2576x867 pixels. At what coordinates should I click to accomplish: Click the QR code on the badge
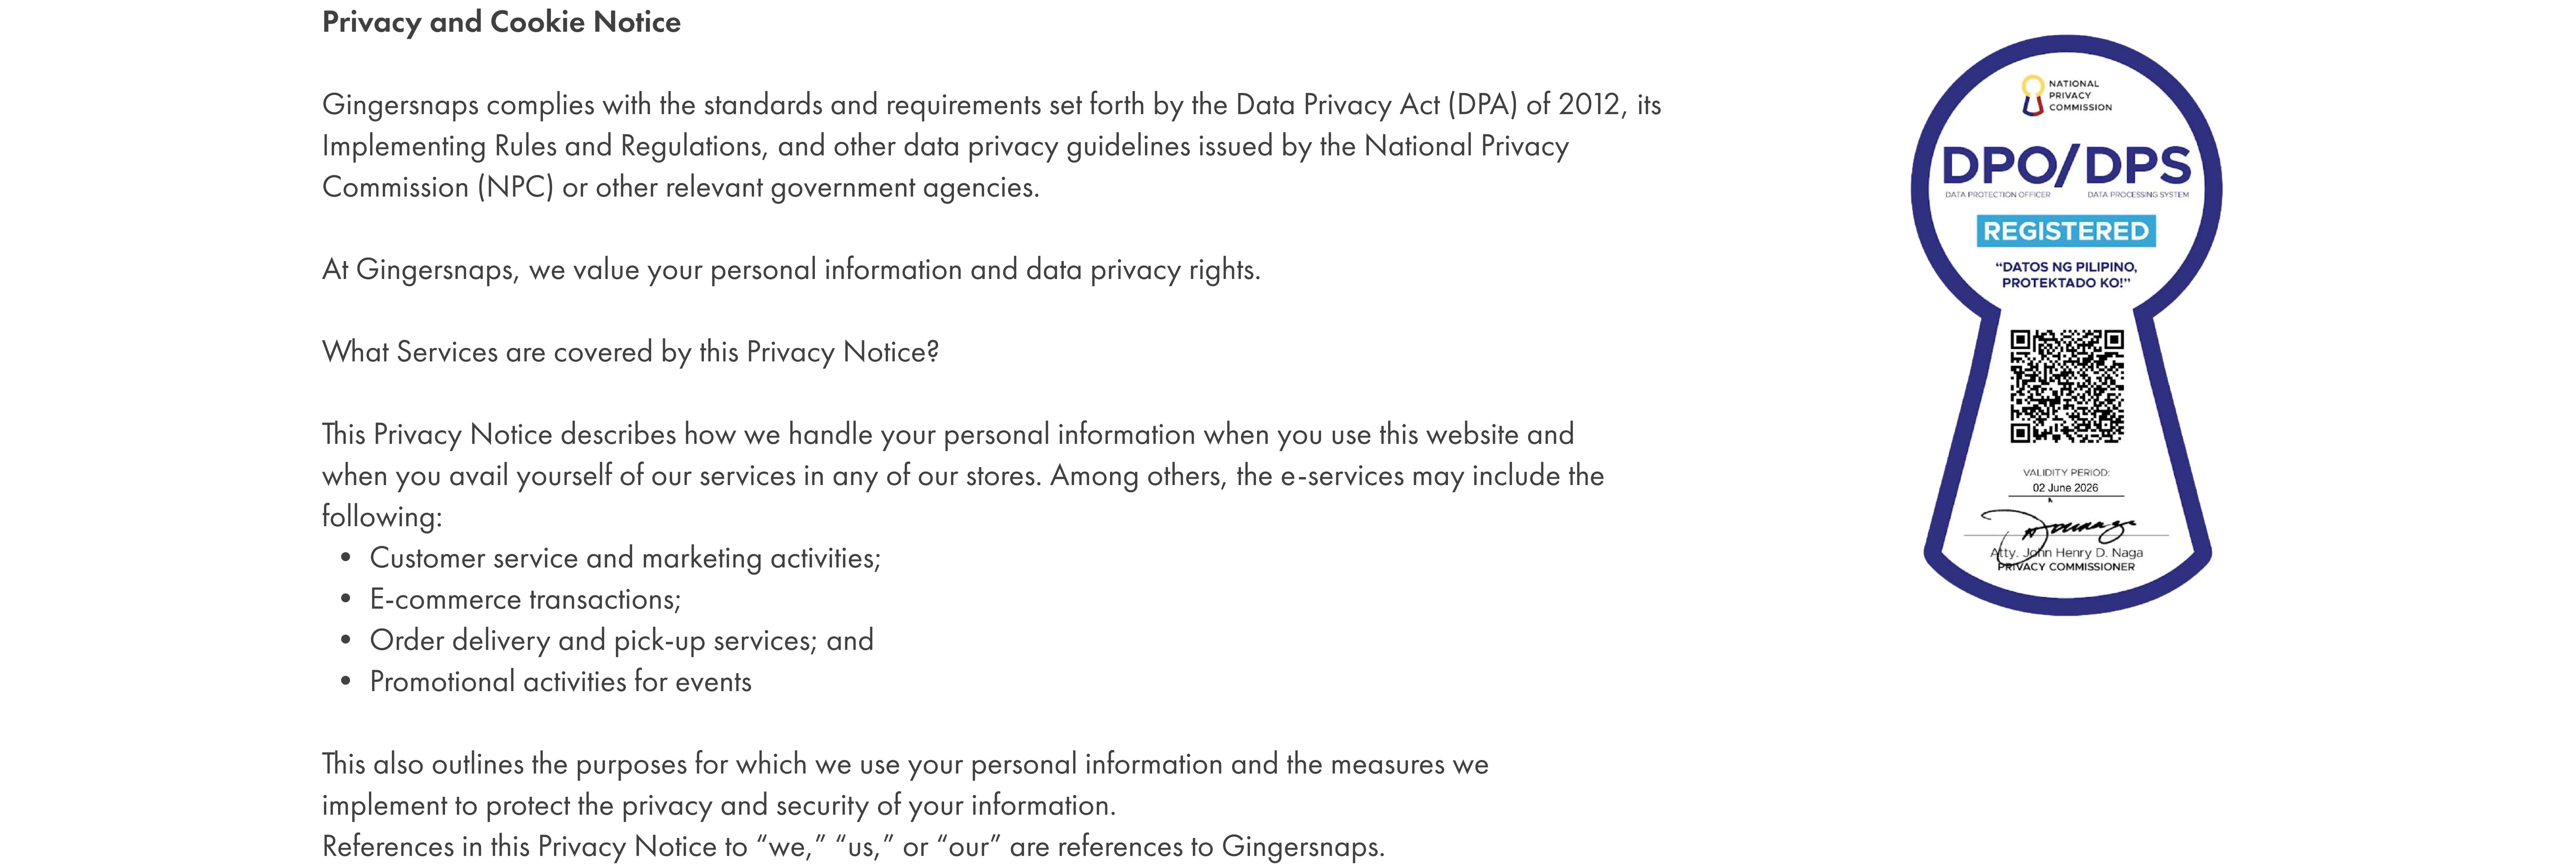(x=2066, y=386)
